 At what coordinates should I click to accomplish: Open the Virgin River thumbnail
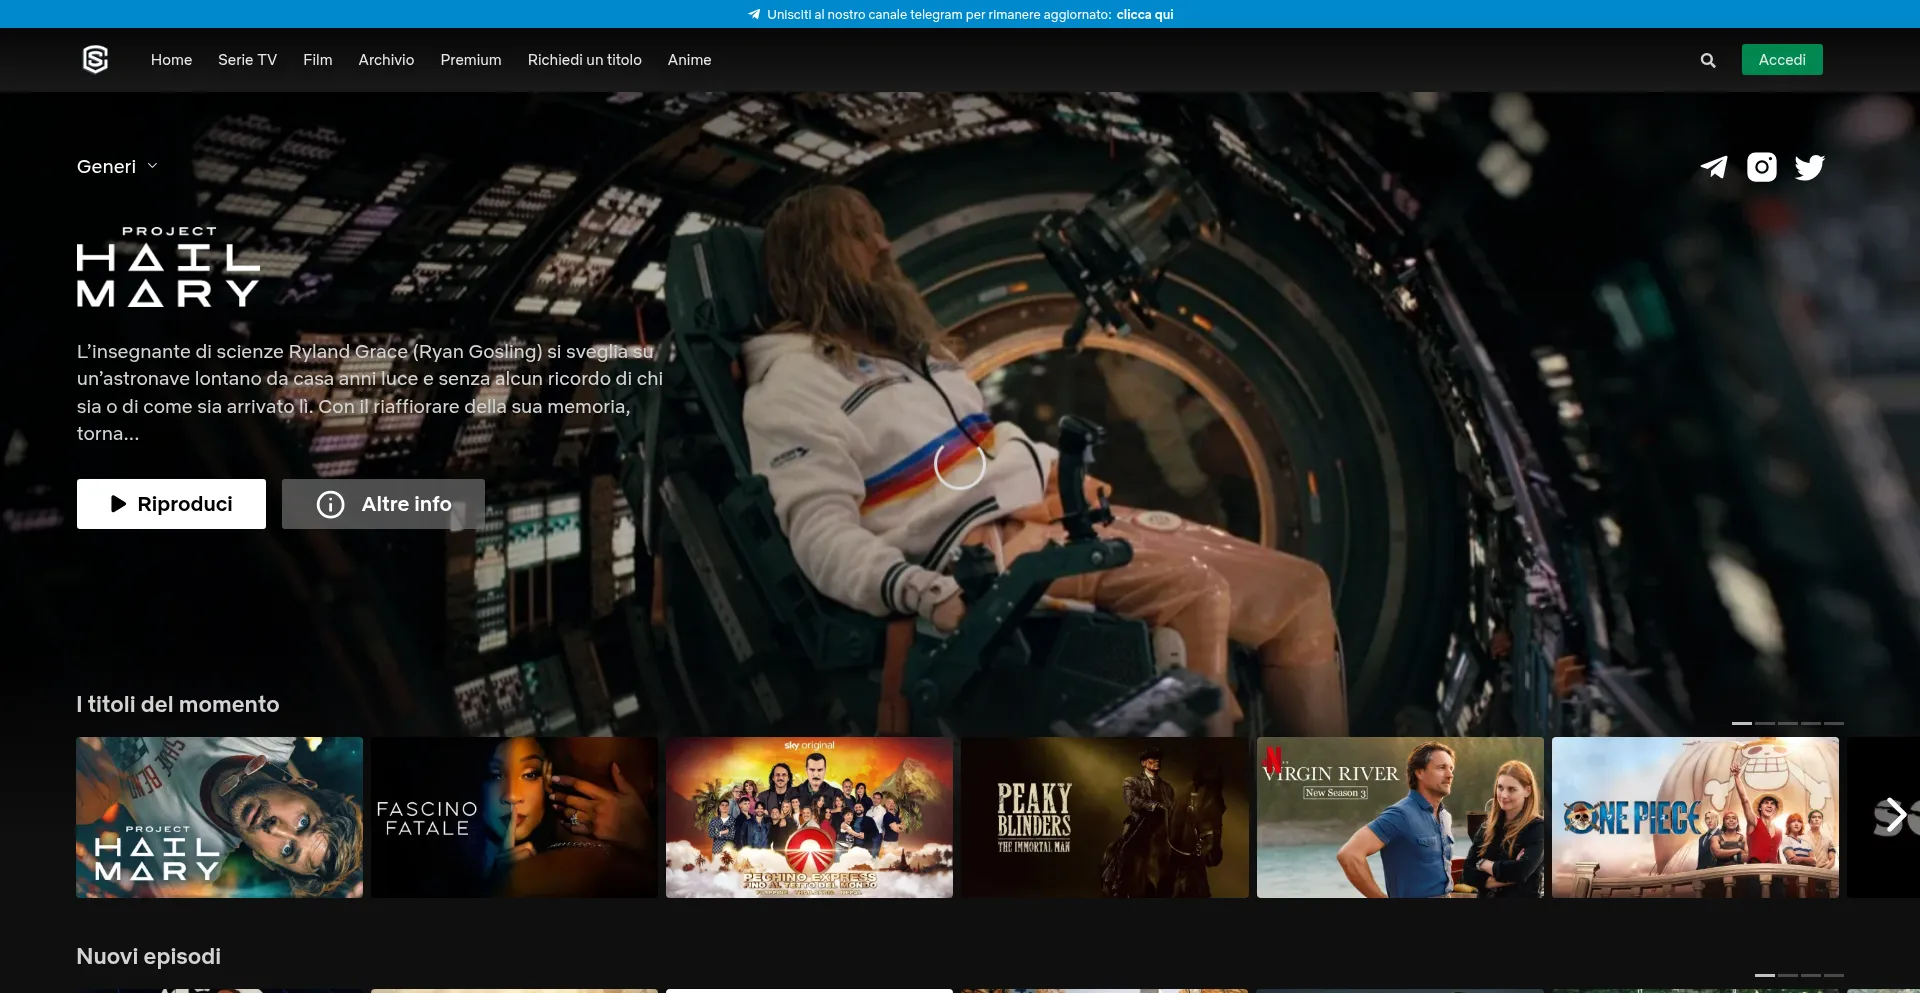click(x=1400, y=817)
